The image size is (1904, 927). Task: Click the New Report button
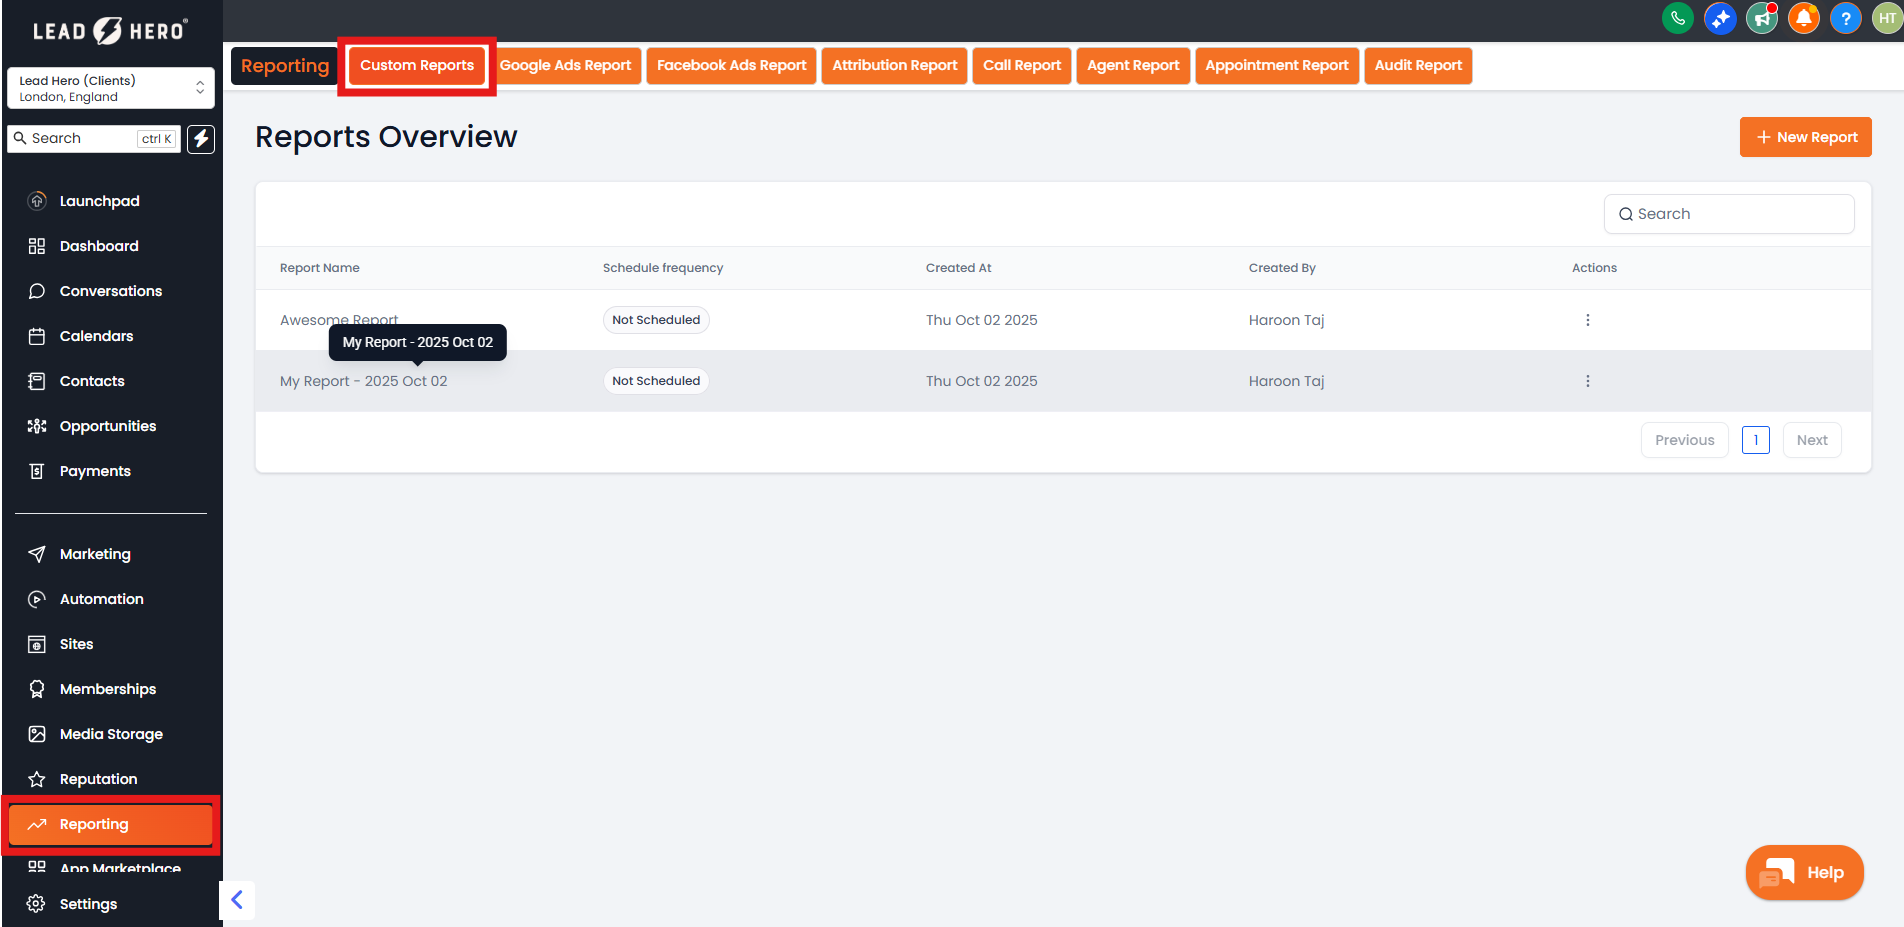(x=1805, y=137)
